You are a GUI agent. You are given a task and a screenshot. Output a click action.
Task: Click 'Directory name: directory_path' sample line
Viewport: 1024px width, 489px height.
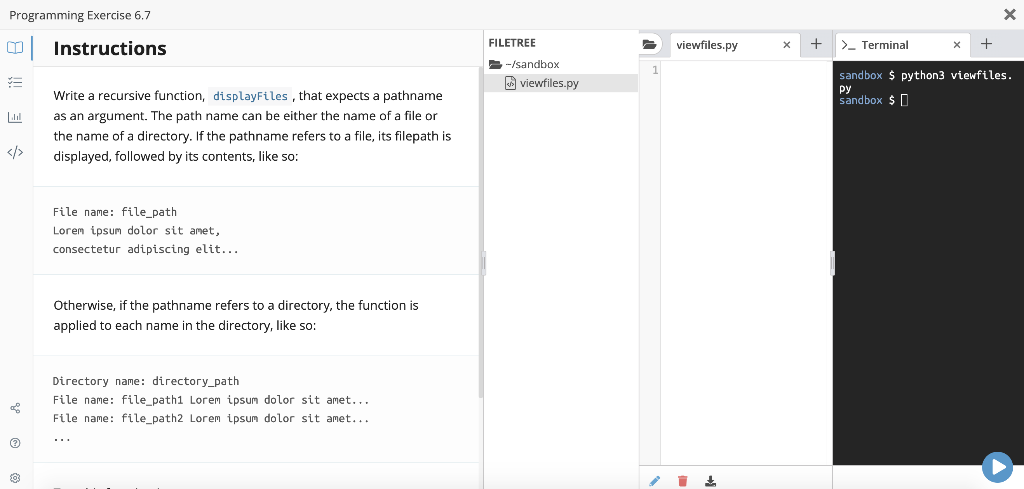[x=146, y=381]
